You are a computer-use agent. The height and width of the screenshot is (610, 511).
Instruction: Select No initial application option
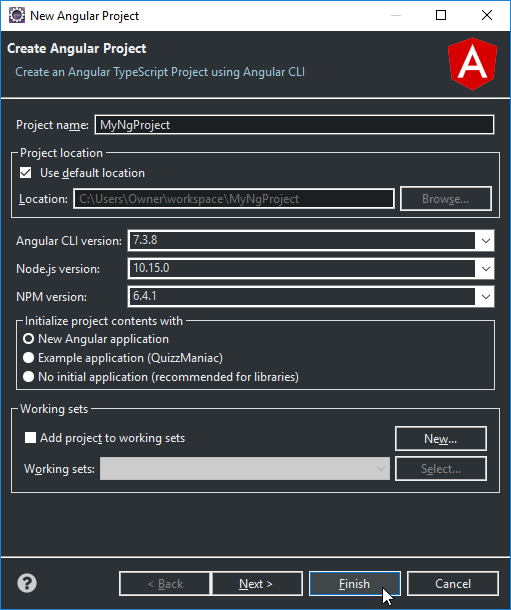point(28,377)
